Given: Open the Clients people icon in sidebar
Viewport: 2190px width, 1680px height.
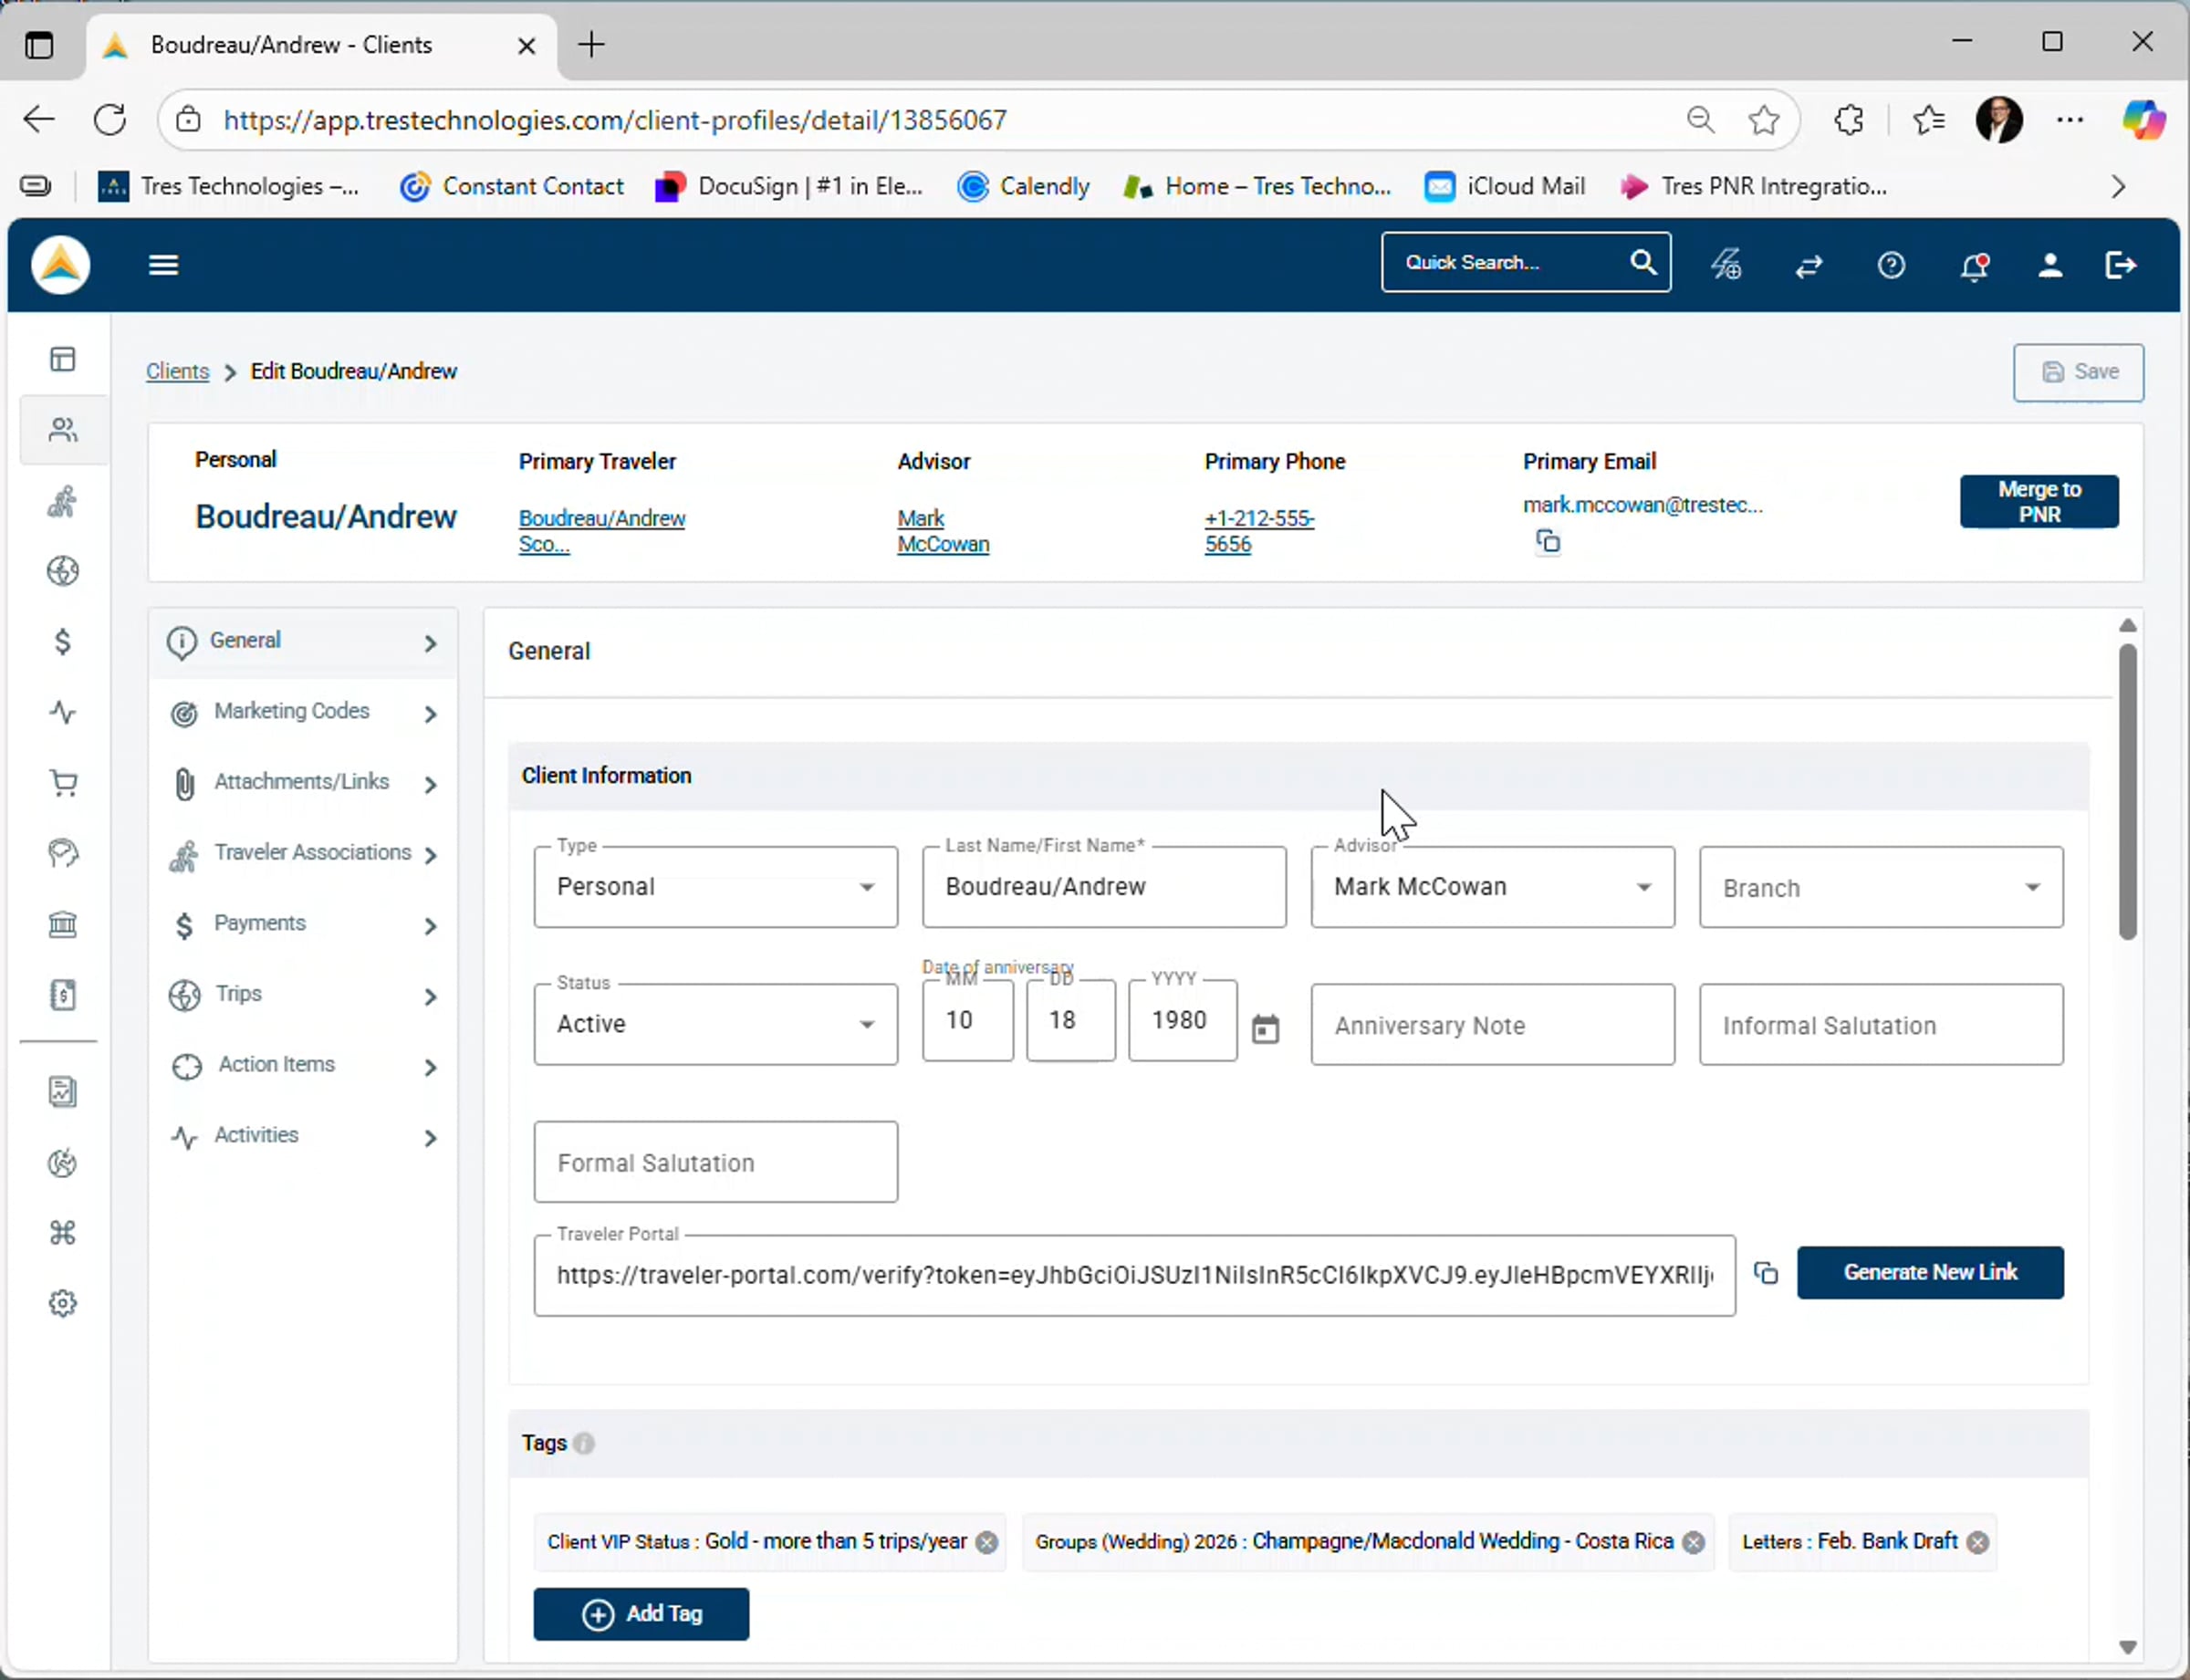Looking at the screenshot, I should coord(63,430).
